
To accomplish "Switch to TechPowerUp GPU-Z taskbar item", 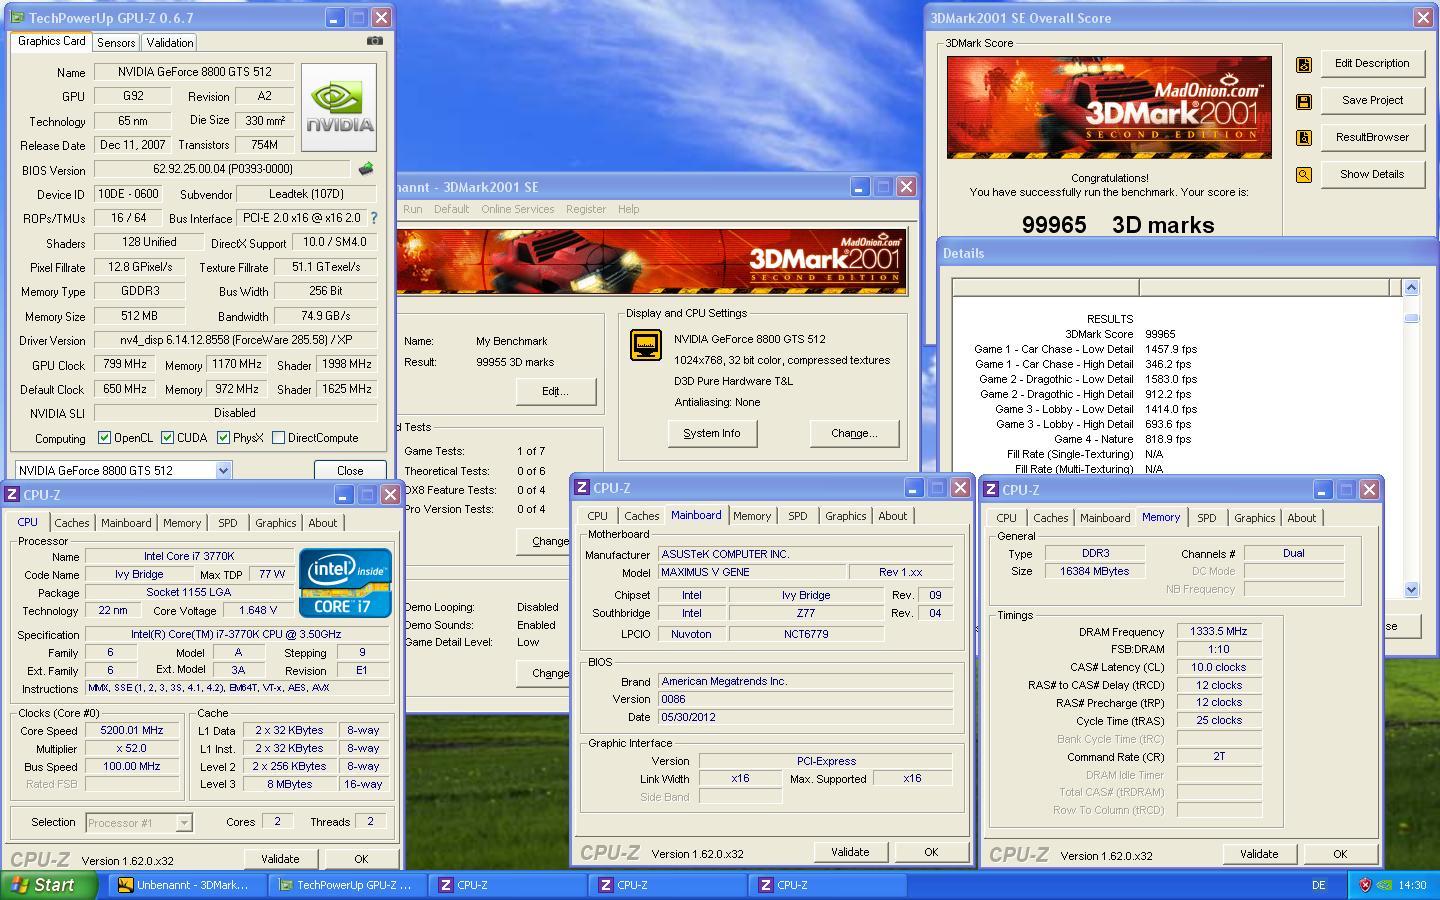I will pyautogui.click(x=348, y=885).
